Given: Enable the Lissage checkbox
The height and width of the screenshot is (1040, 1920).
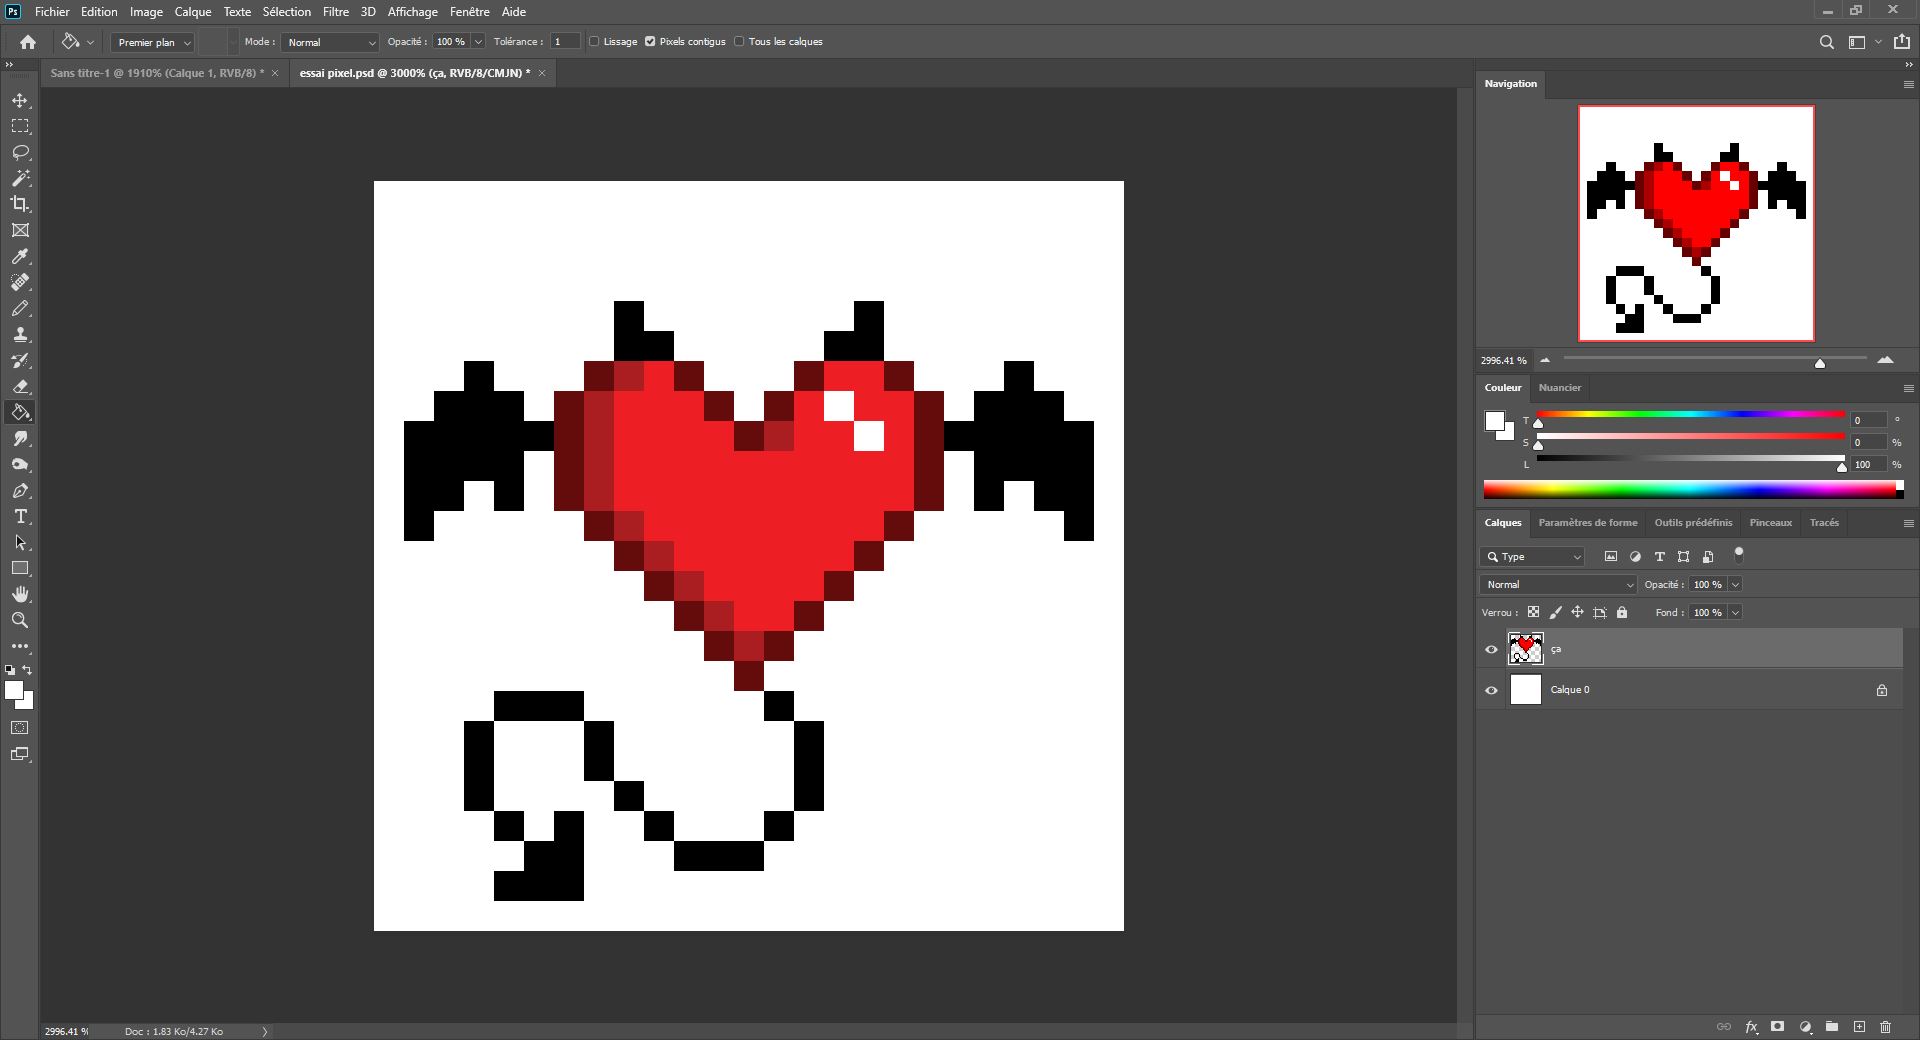Looking at the screenshot, I should [x=594, y=42].
